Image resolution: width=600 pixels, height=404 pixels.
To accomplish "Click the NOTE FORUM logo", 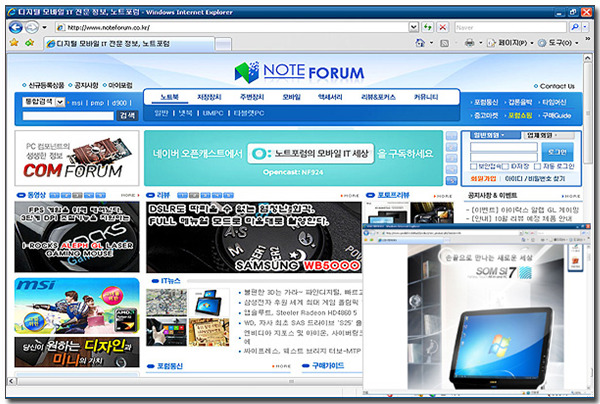I will [x=299, y=72].
